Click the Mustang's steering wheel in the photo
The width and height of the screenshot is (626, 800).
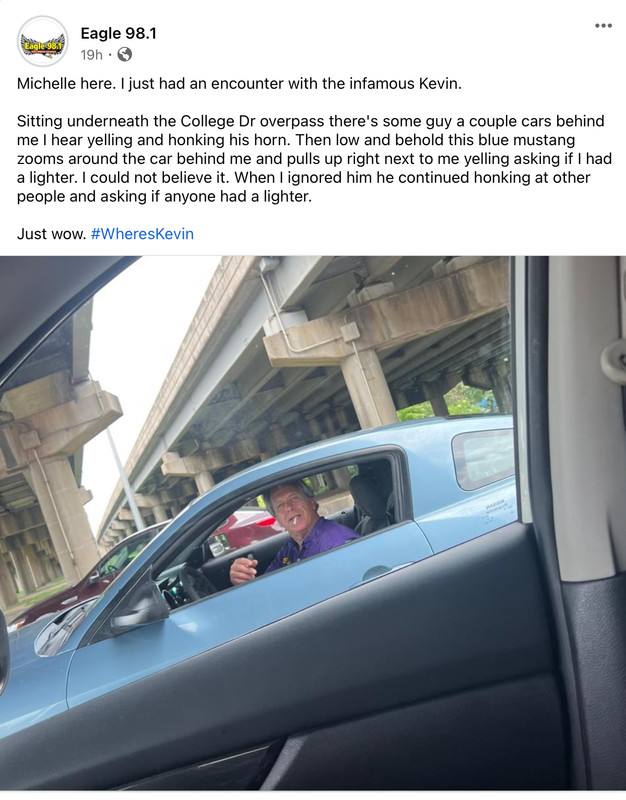195,584
